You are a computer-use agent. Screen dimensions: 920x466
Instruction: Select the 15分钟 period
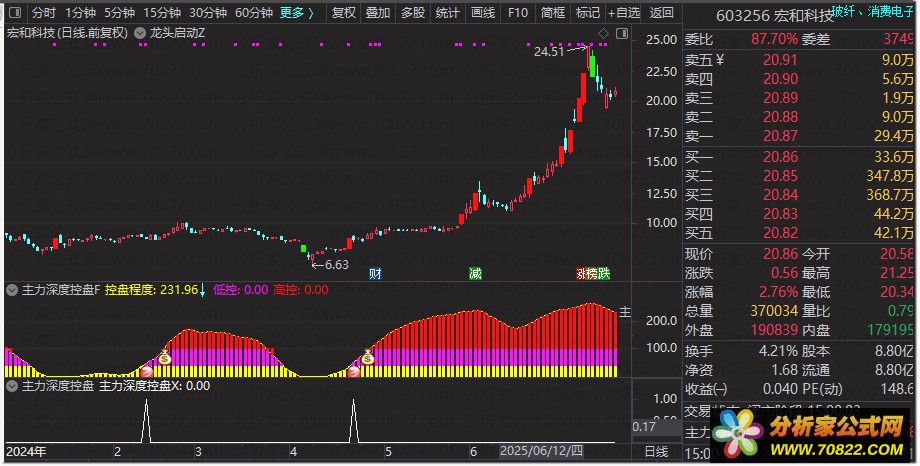(162, 12)
